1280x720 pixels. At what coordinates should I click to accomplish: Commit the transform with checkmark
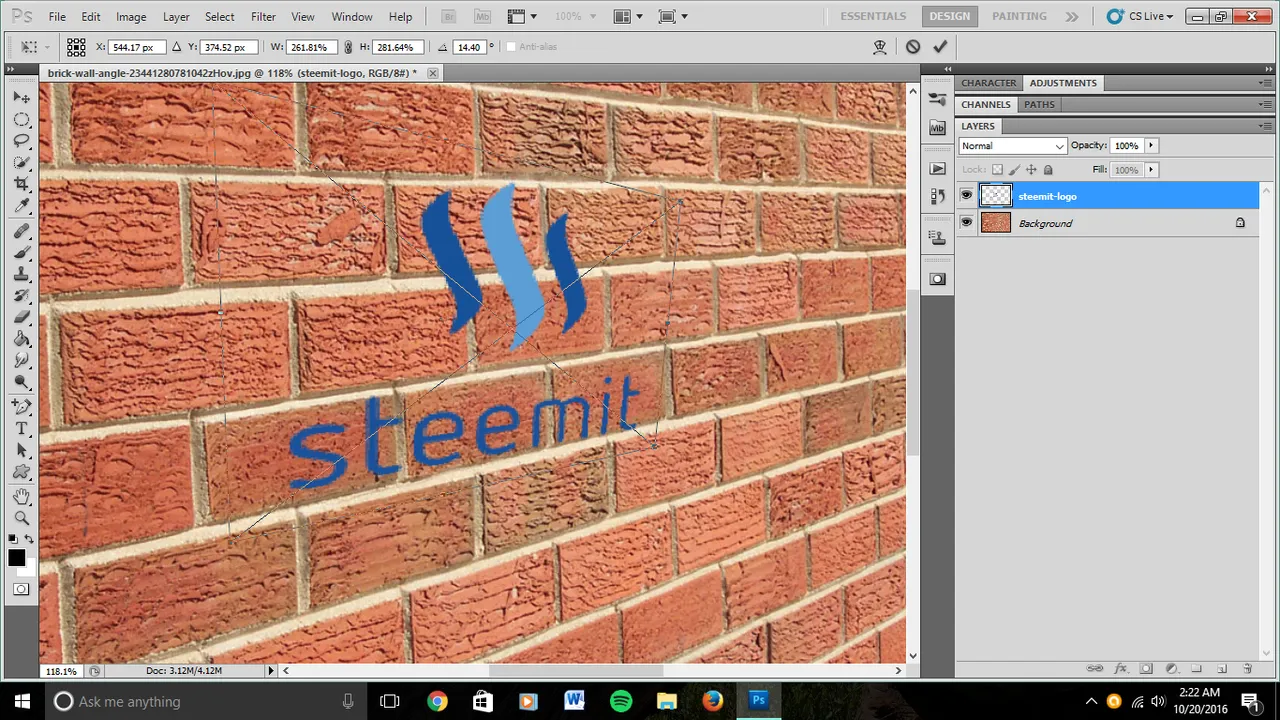939,47
